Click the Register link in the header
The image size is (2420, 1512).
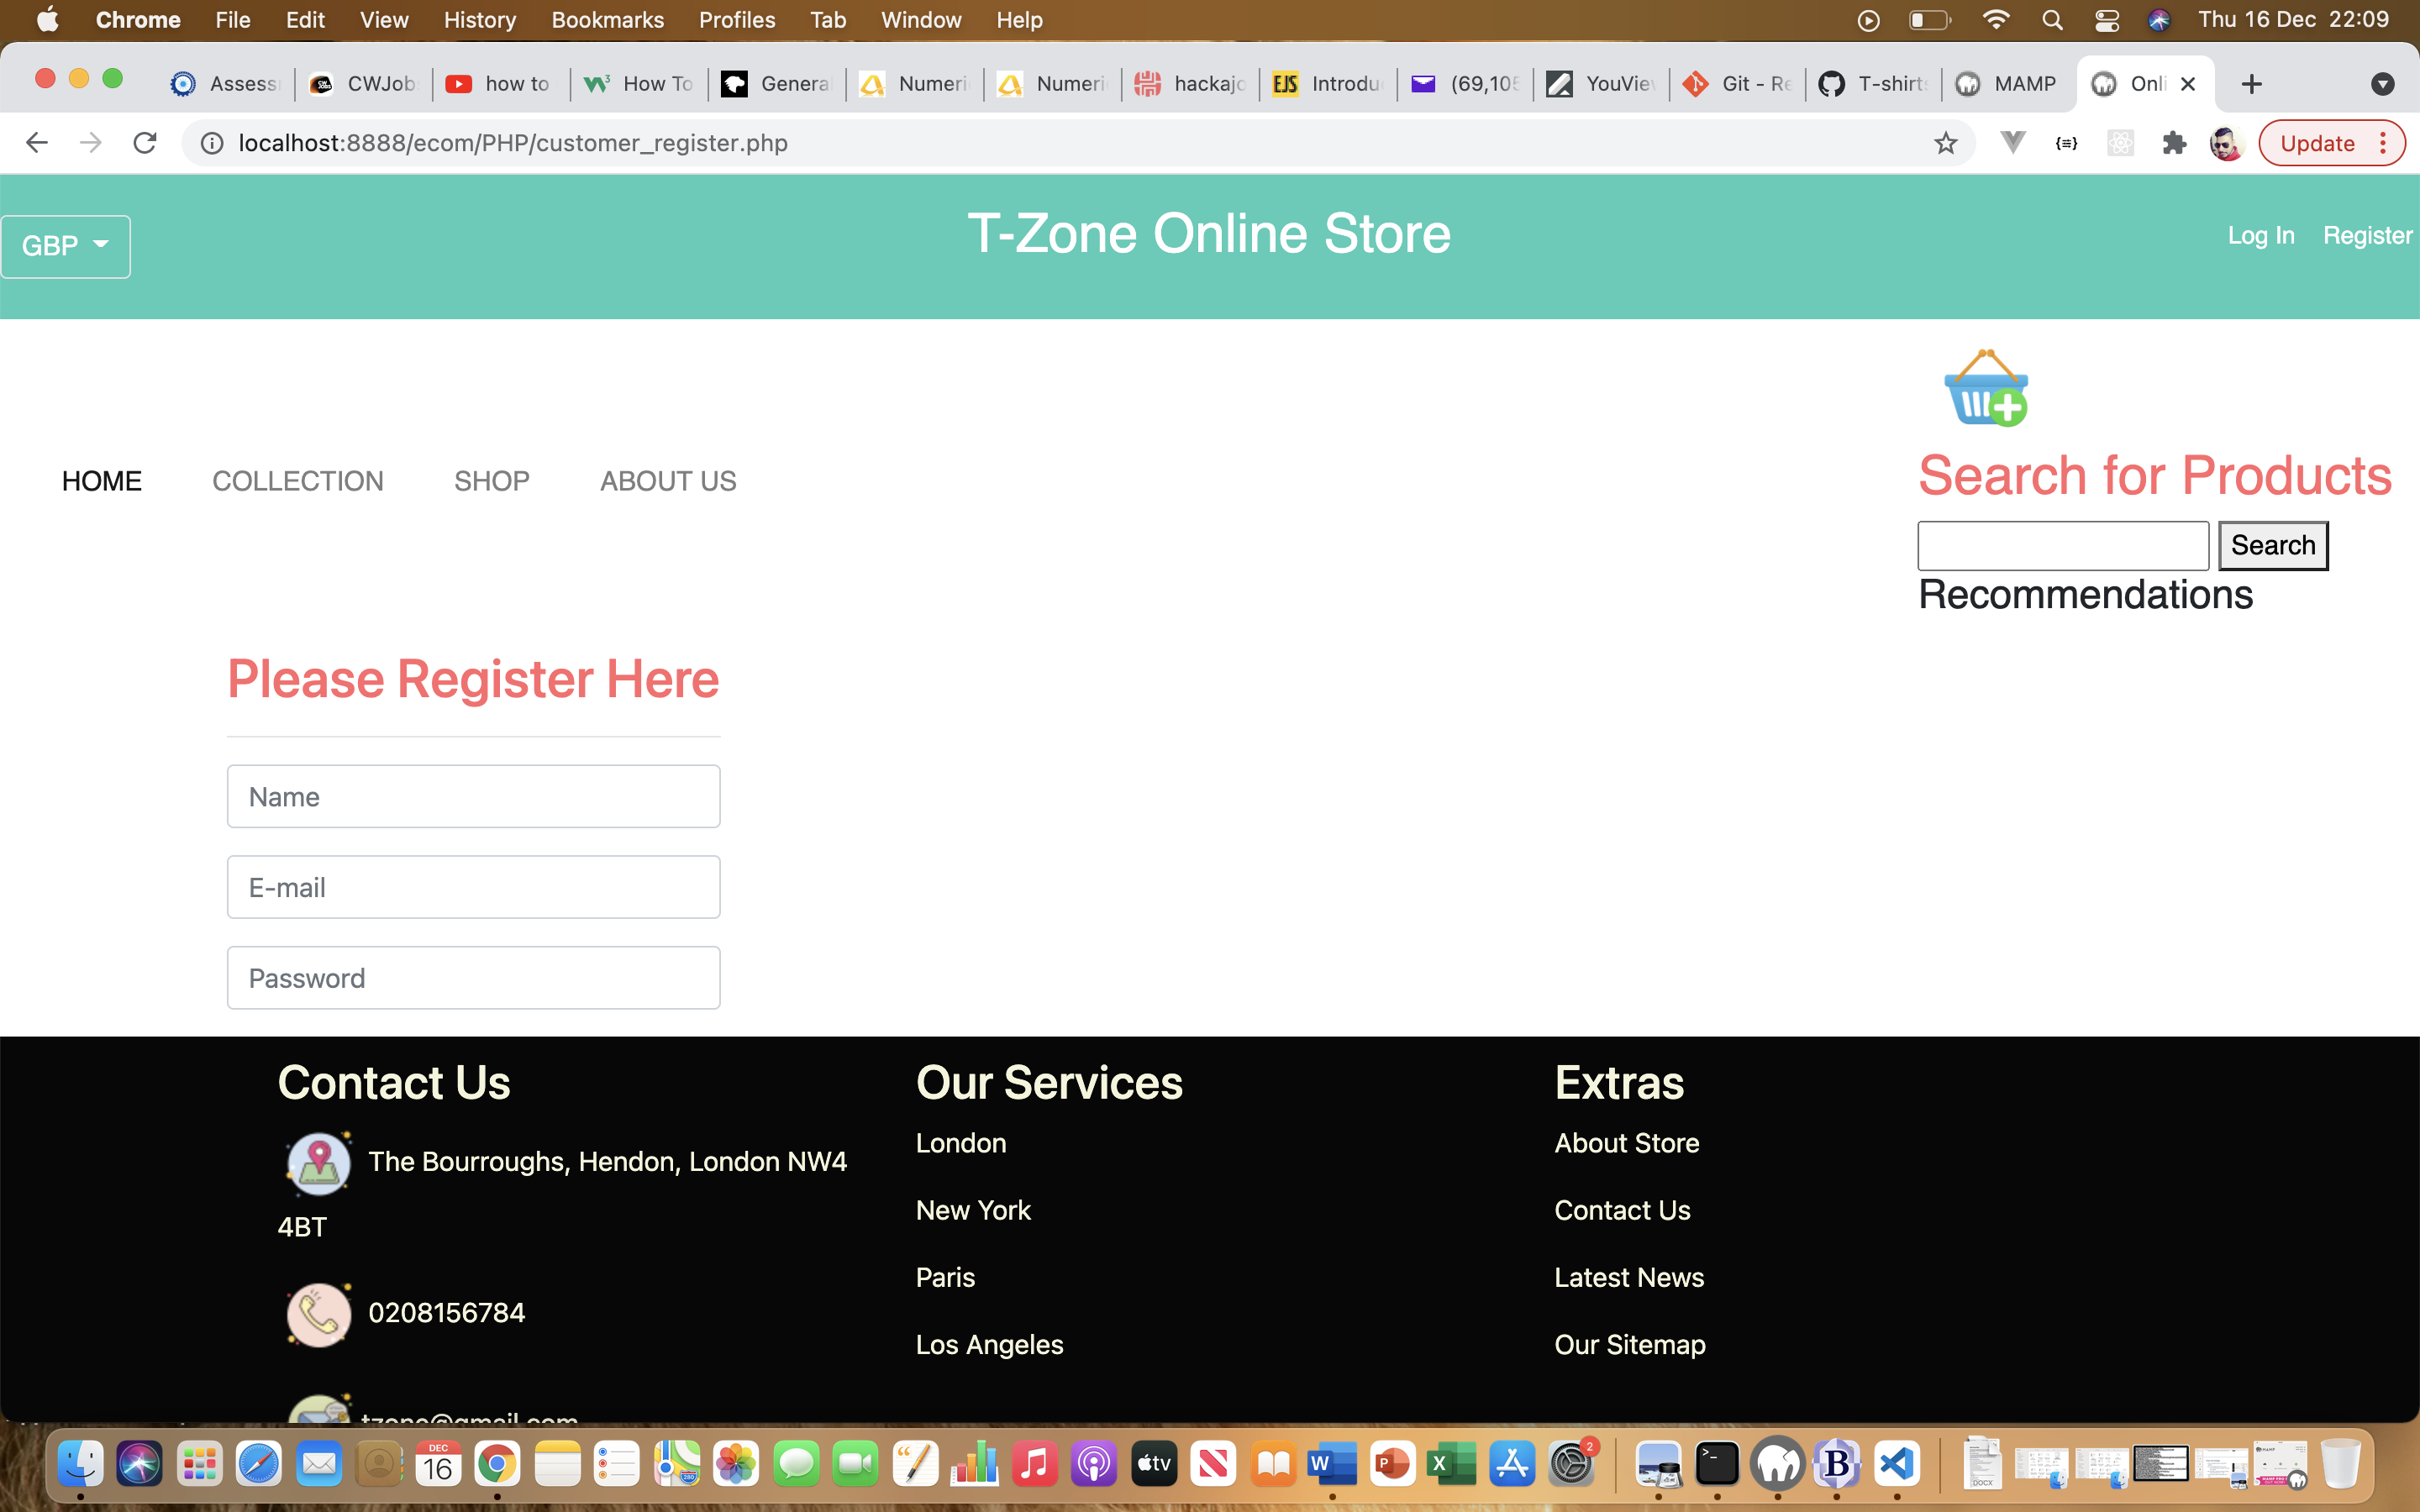tap(2367, 235)
